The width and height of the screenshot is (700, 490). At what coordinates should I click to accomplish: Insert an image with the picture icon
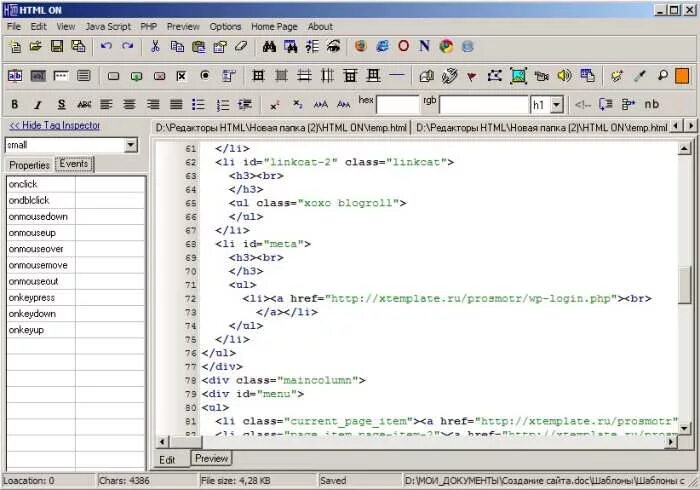pos(518,76)
